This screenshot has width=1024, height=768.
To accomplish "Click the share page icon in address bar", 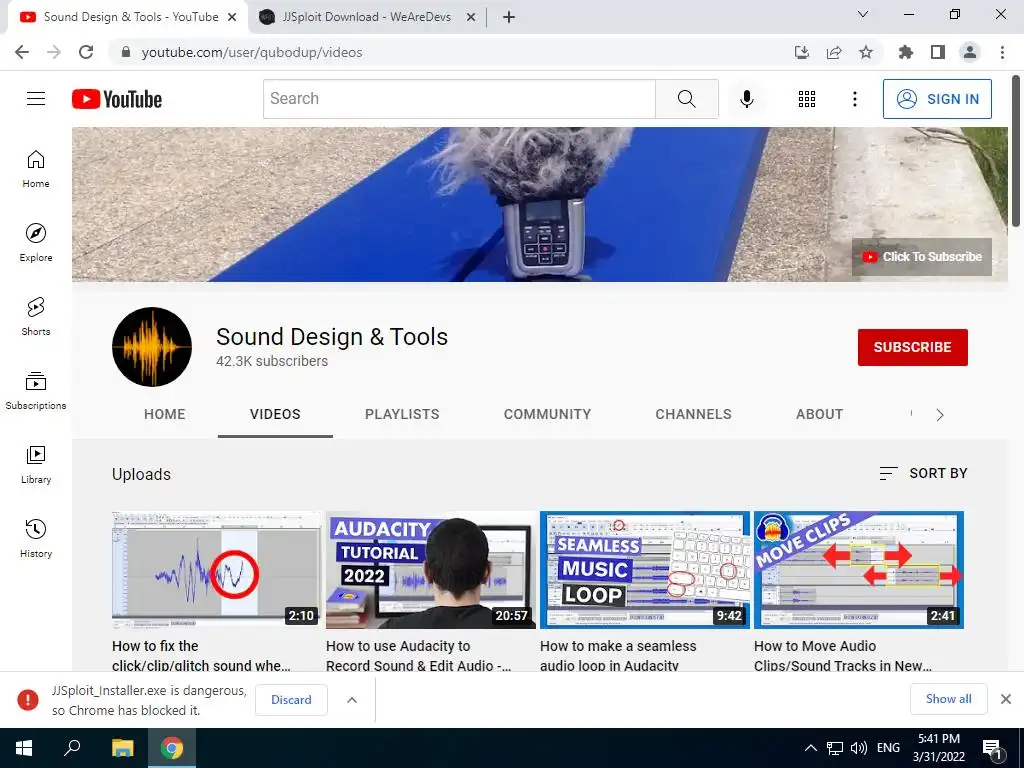I will [834, 52].
